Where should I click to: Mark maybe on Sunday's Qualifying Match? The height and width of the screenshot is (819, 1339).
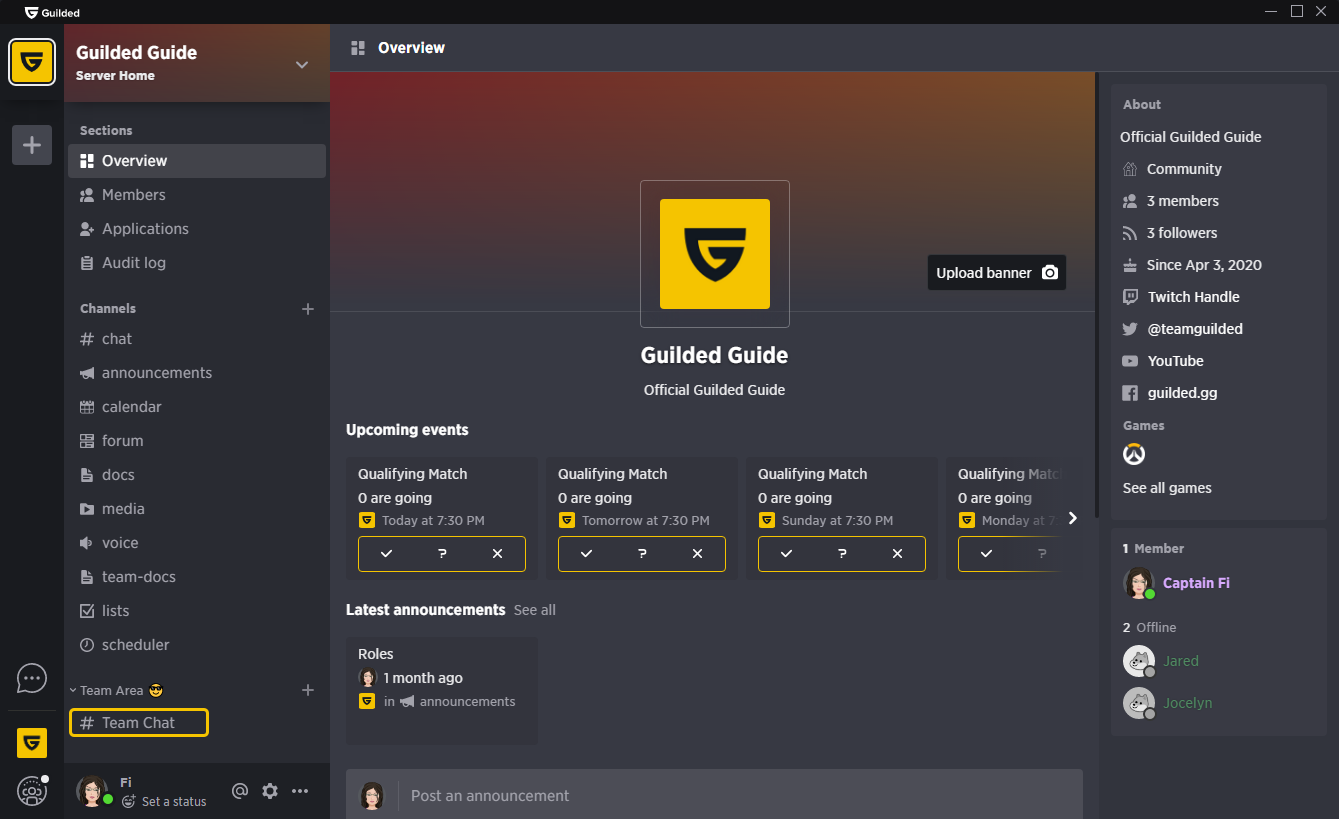point(842,554)
